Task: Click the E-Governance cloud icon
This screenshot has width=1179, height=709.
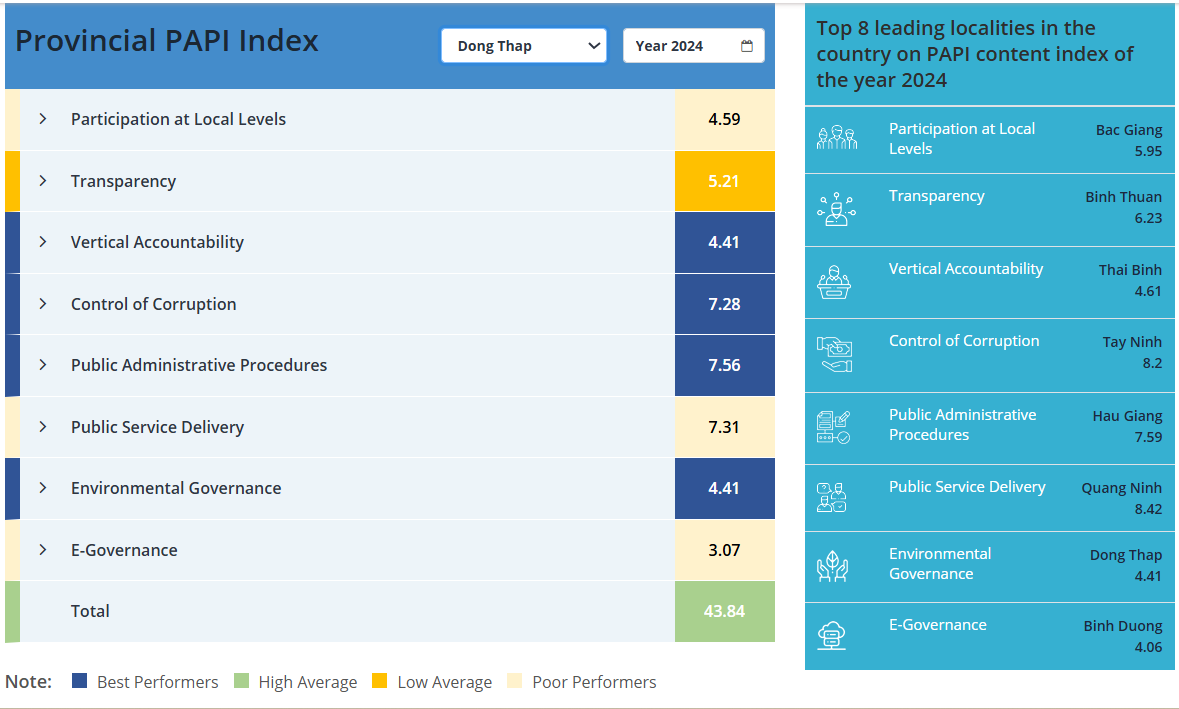Action: [832, 635]
